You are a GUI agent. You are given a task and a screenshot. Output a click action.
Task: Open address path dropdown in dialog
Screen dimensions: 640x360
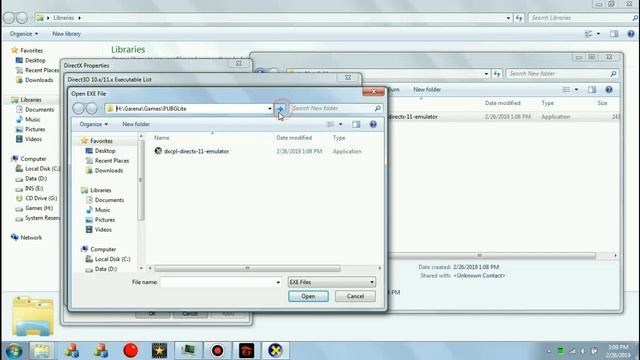coord(270,109)
